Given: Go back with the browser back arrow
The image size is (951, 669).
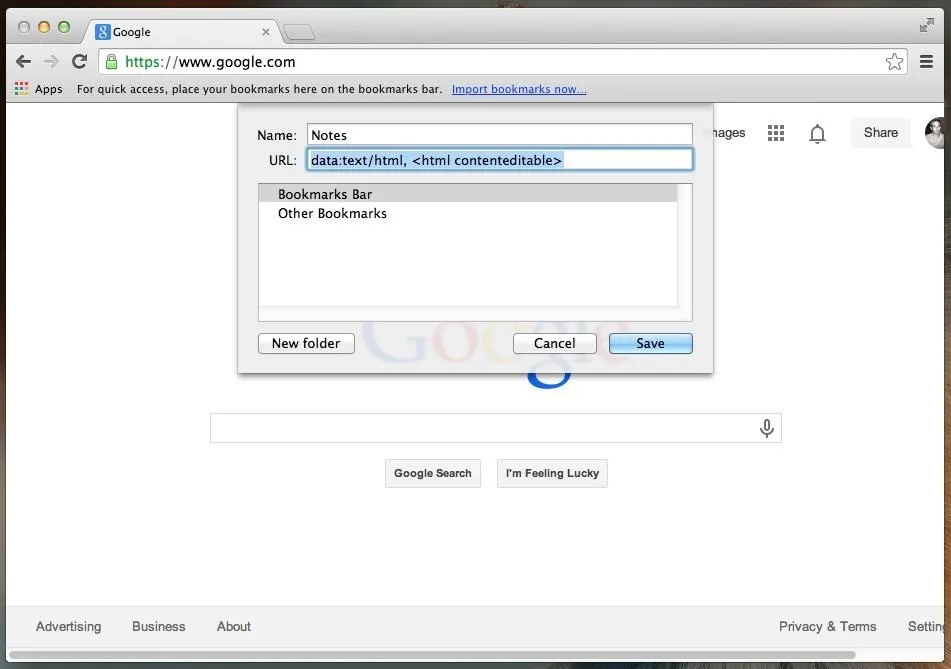Looking at the screenshot, I should point(24,61).
